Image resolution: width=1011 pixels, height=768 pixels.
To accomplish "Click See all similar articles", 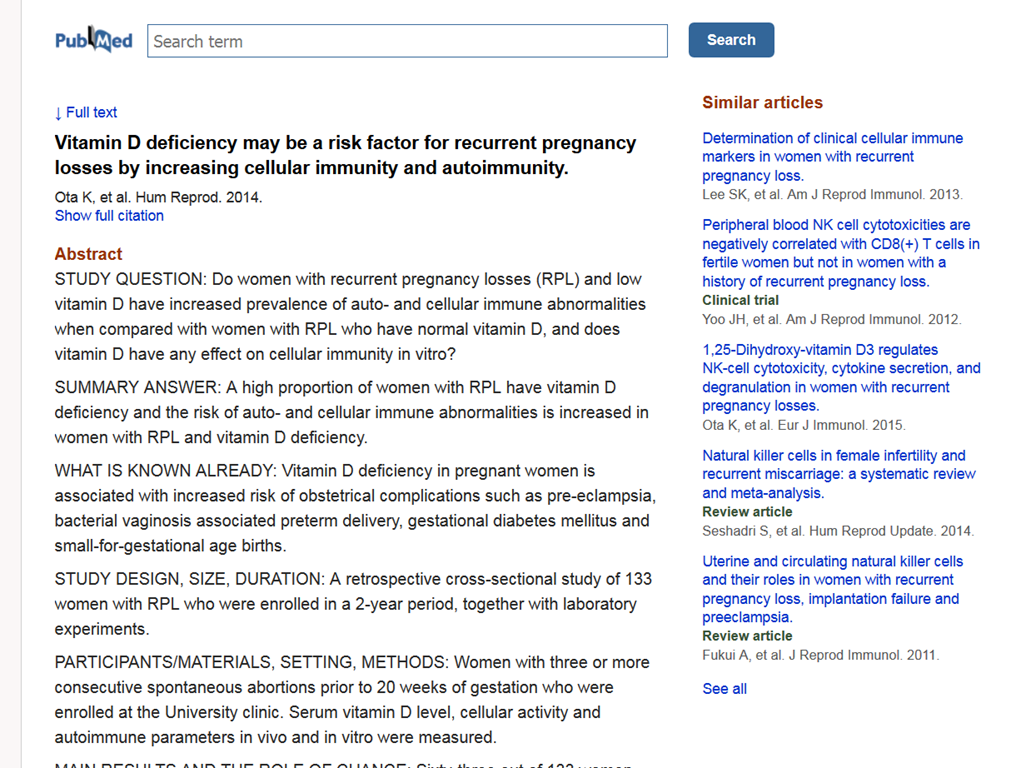I will pos(724,689).
